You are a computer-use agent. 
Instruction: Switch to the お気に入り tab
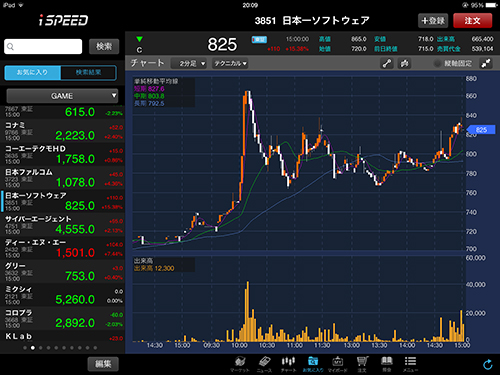(x=32, y=72)
